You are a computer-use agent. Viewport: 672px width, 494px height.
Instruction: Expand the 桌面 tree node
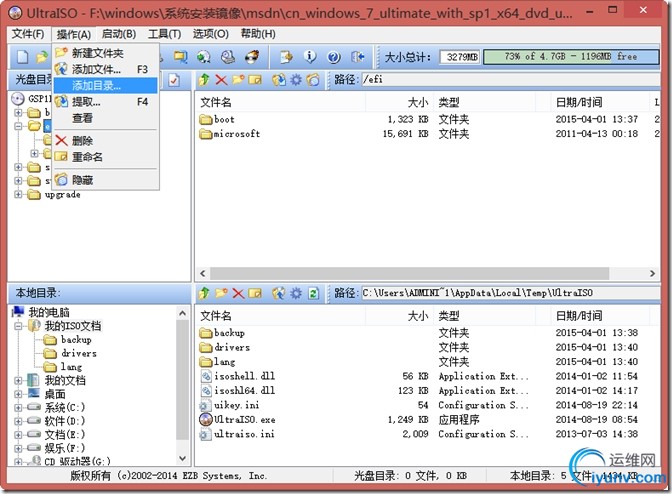coord(18,394)
